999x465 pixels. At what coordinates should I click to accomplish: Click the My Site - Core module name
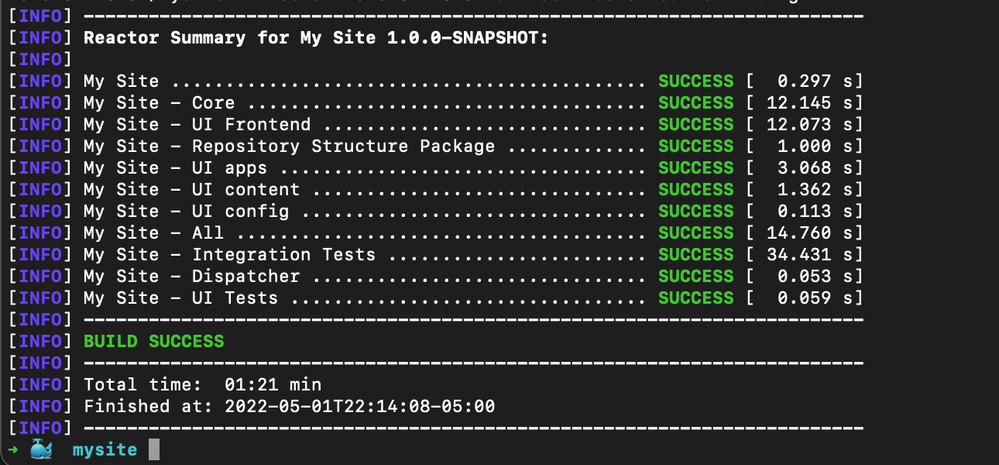(159, 103)
